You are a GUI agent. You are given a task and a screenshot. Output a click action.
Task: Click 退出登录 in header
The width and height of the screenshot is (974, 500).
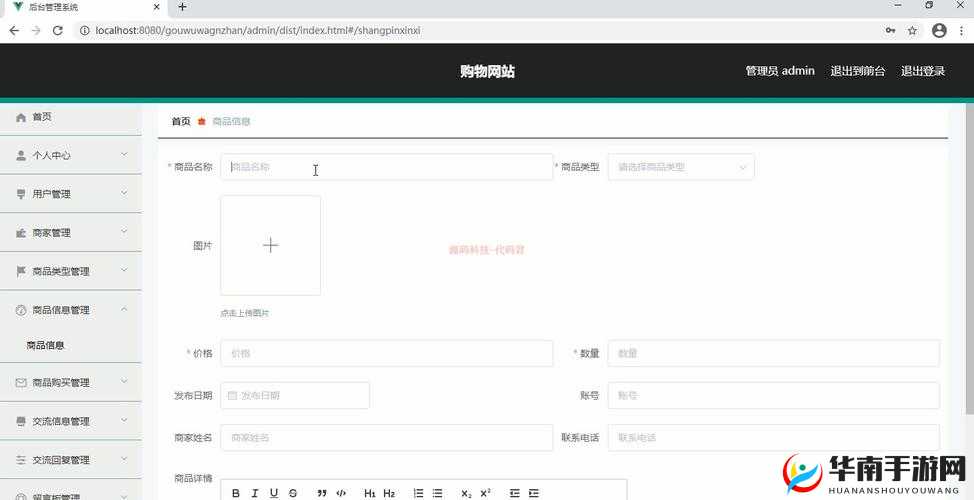point(923,71)
